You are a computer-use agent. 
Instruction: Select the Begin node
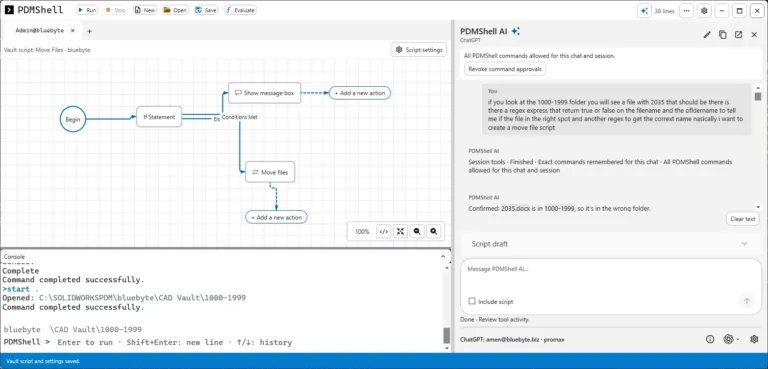[73, 119]
